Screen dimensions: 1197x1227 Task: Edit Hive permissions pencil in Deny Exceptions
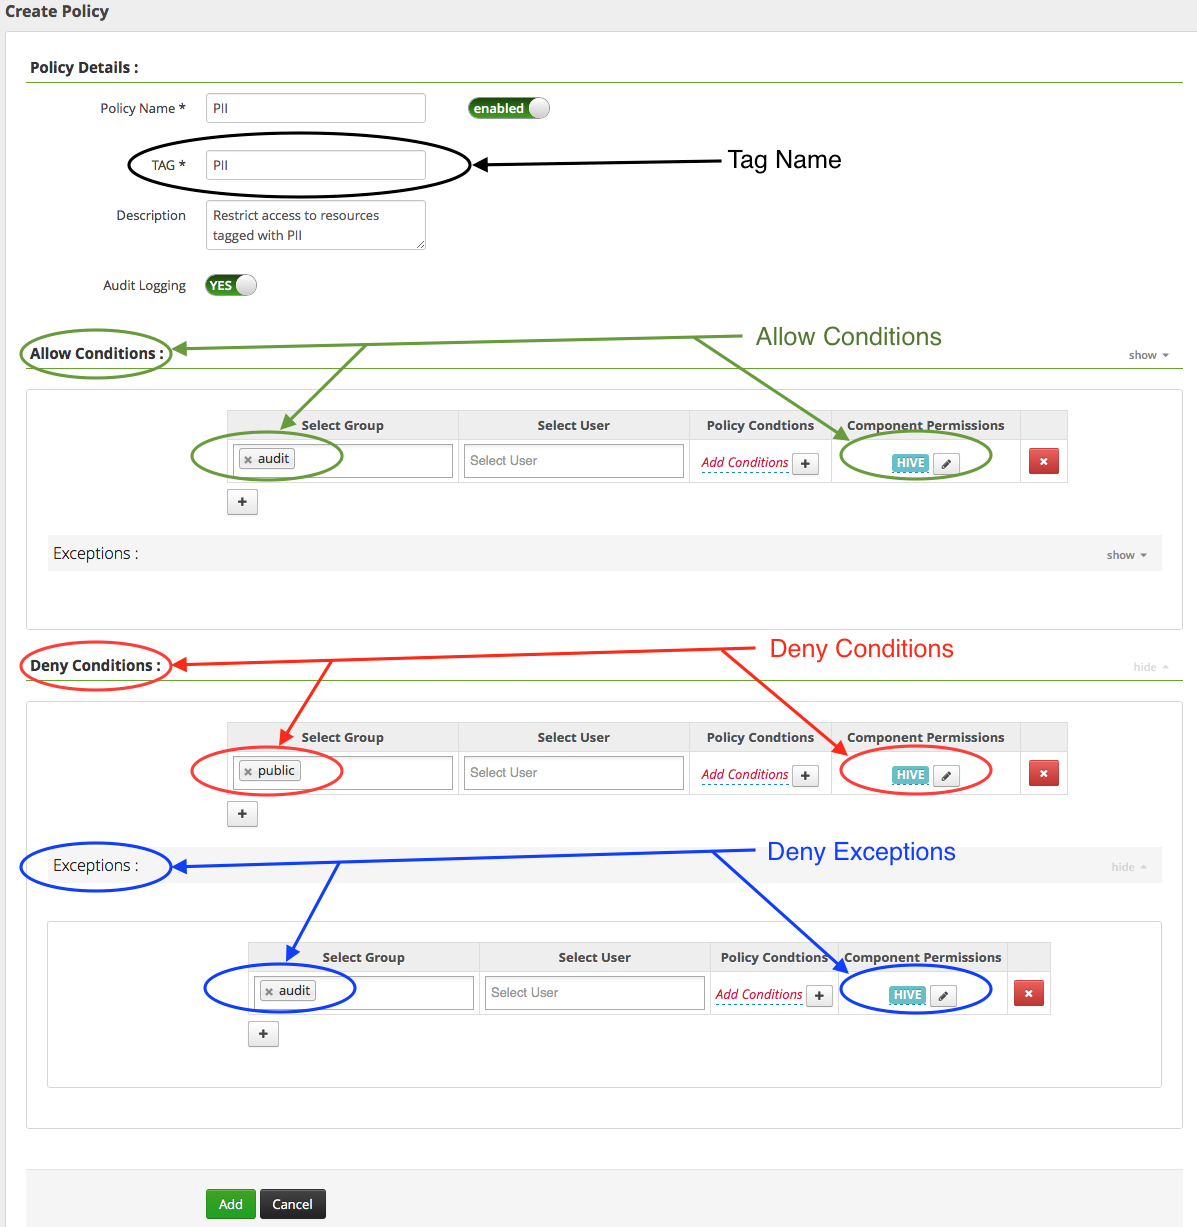click(943, 996)
